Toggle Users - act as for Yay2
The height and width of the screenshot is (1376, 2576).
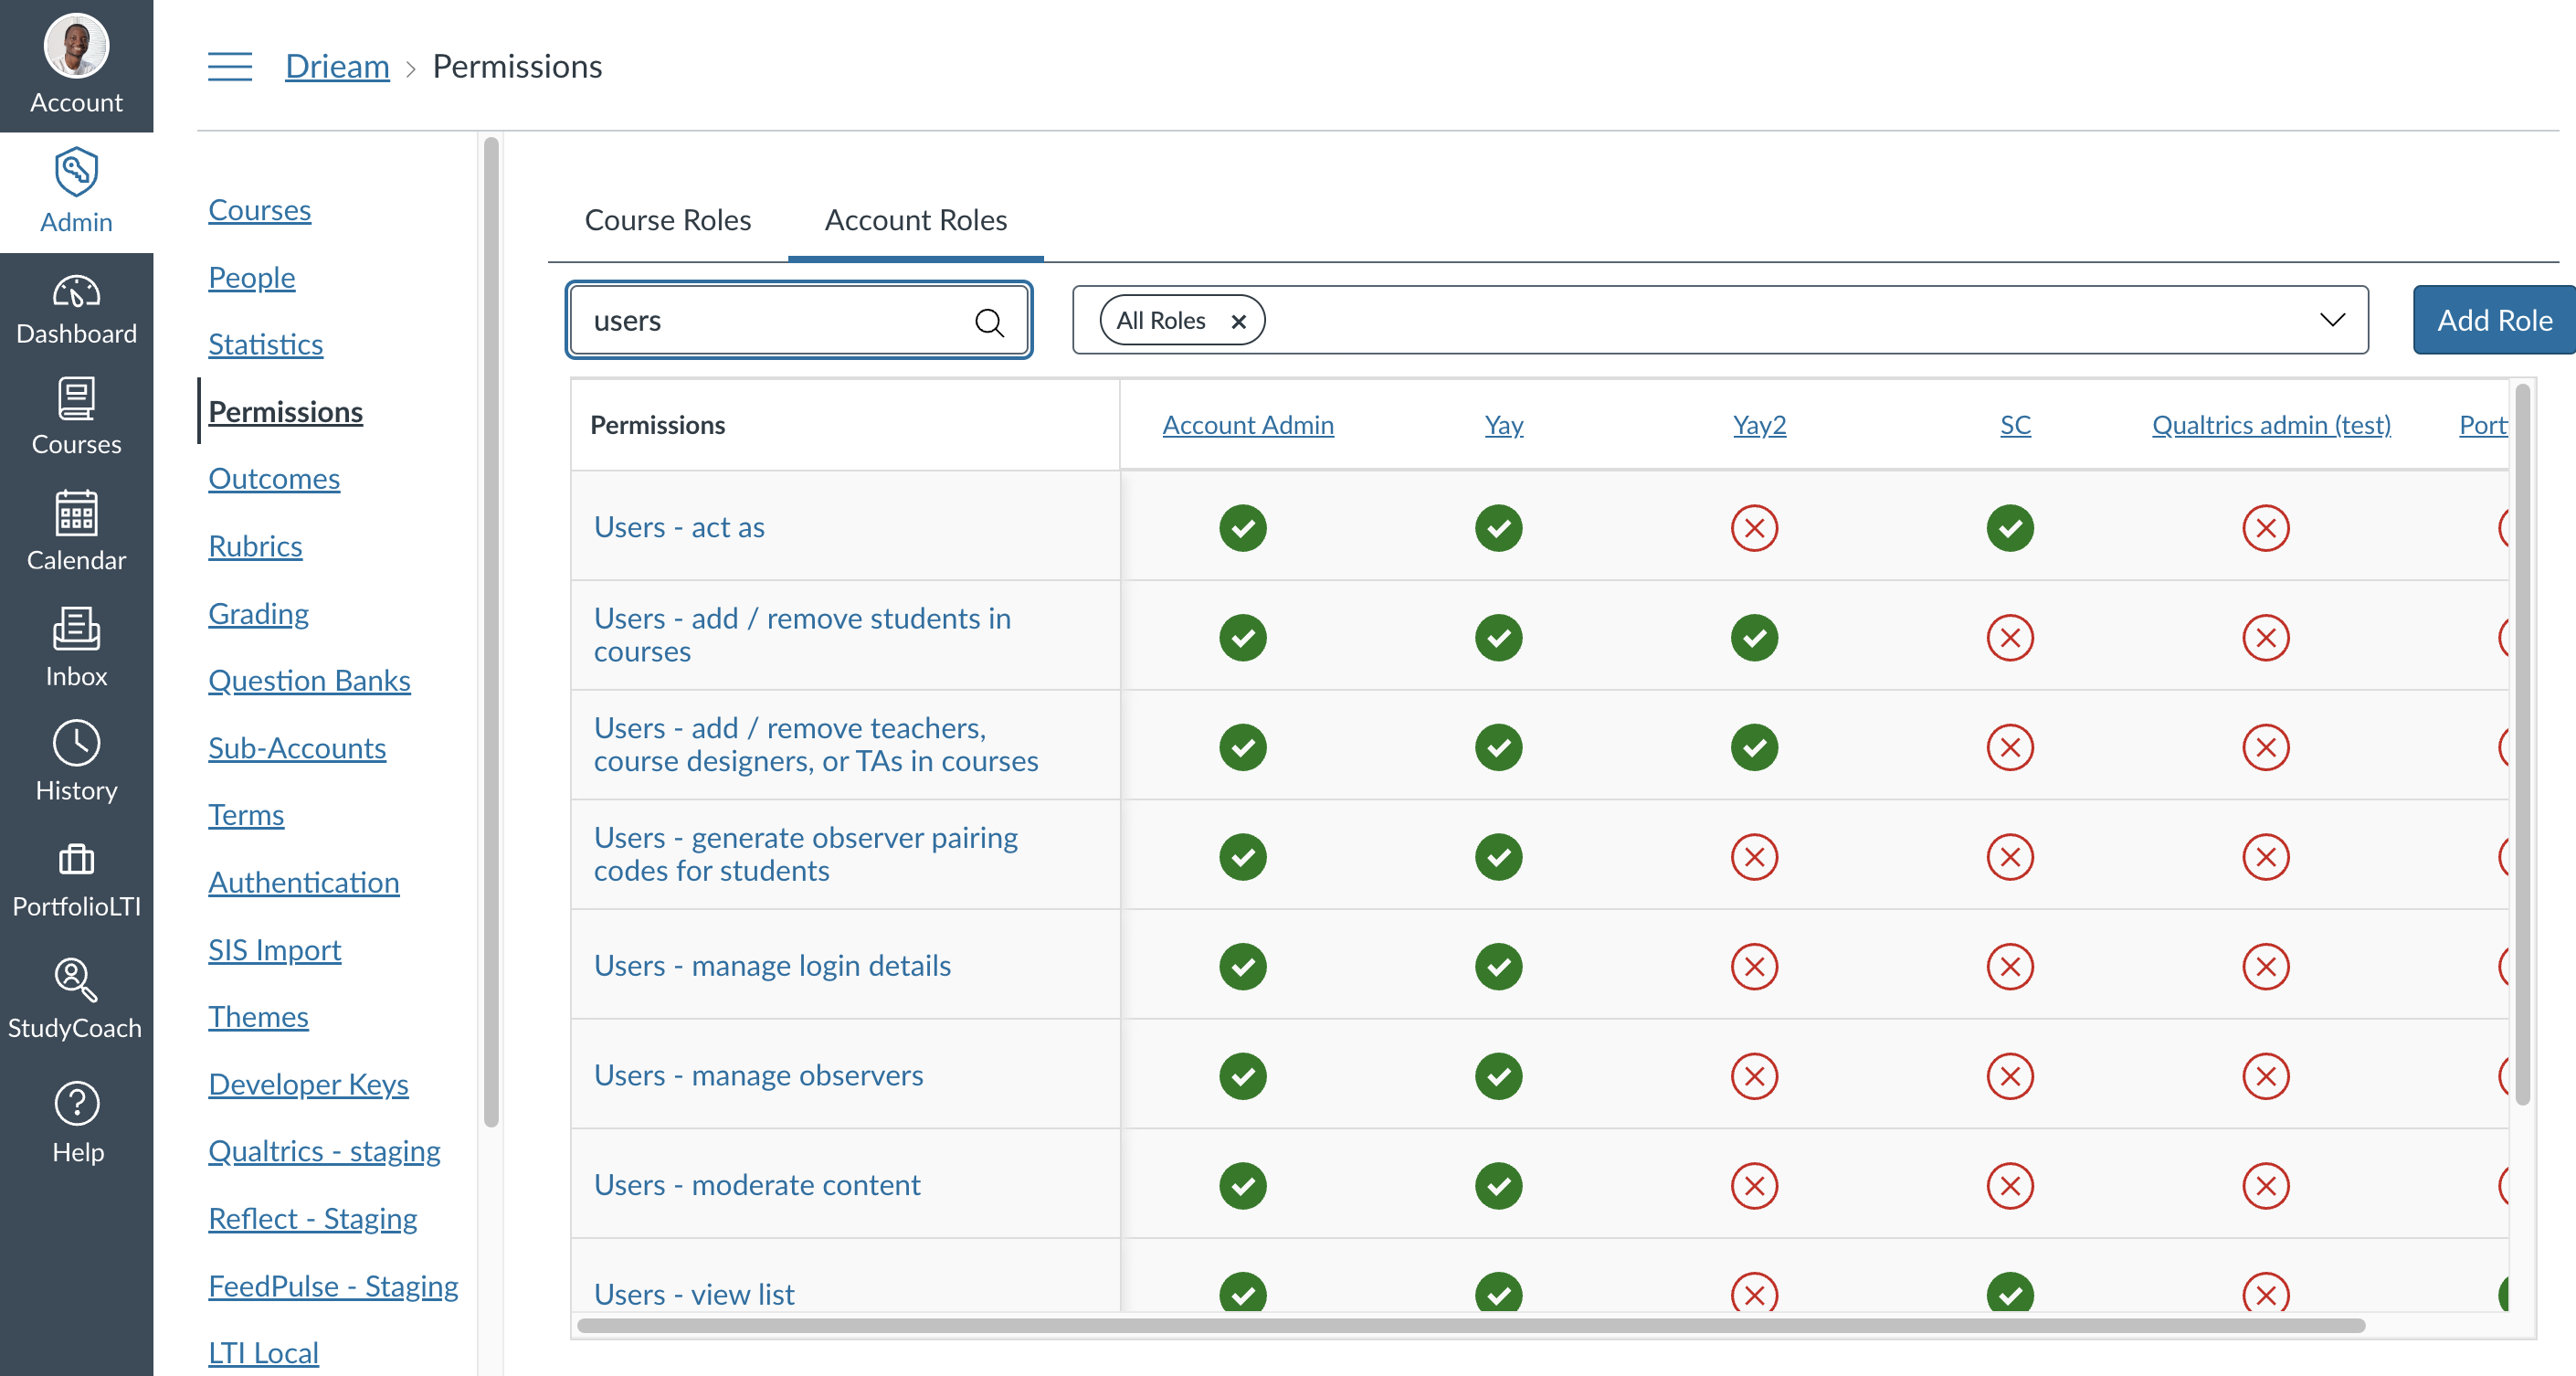[x=1755, y=528]
